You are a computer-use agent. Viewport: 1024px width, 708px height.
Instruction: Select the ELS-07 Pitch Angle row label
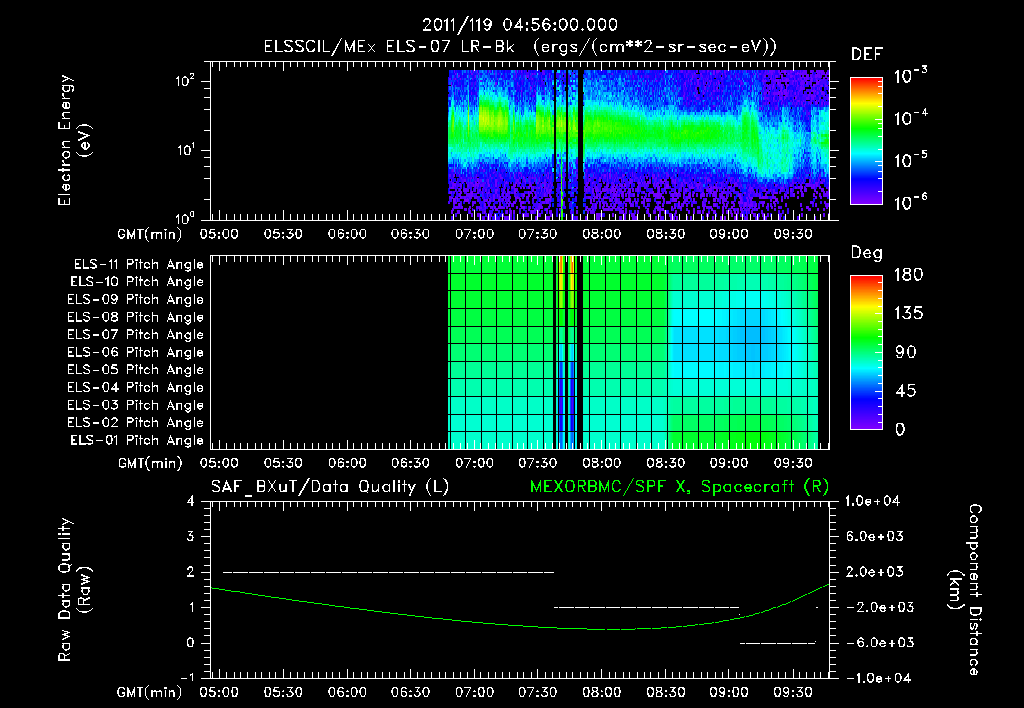pyautogui.click(x=136, y=334)
